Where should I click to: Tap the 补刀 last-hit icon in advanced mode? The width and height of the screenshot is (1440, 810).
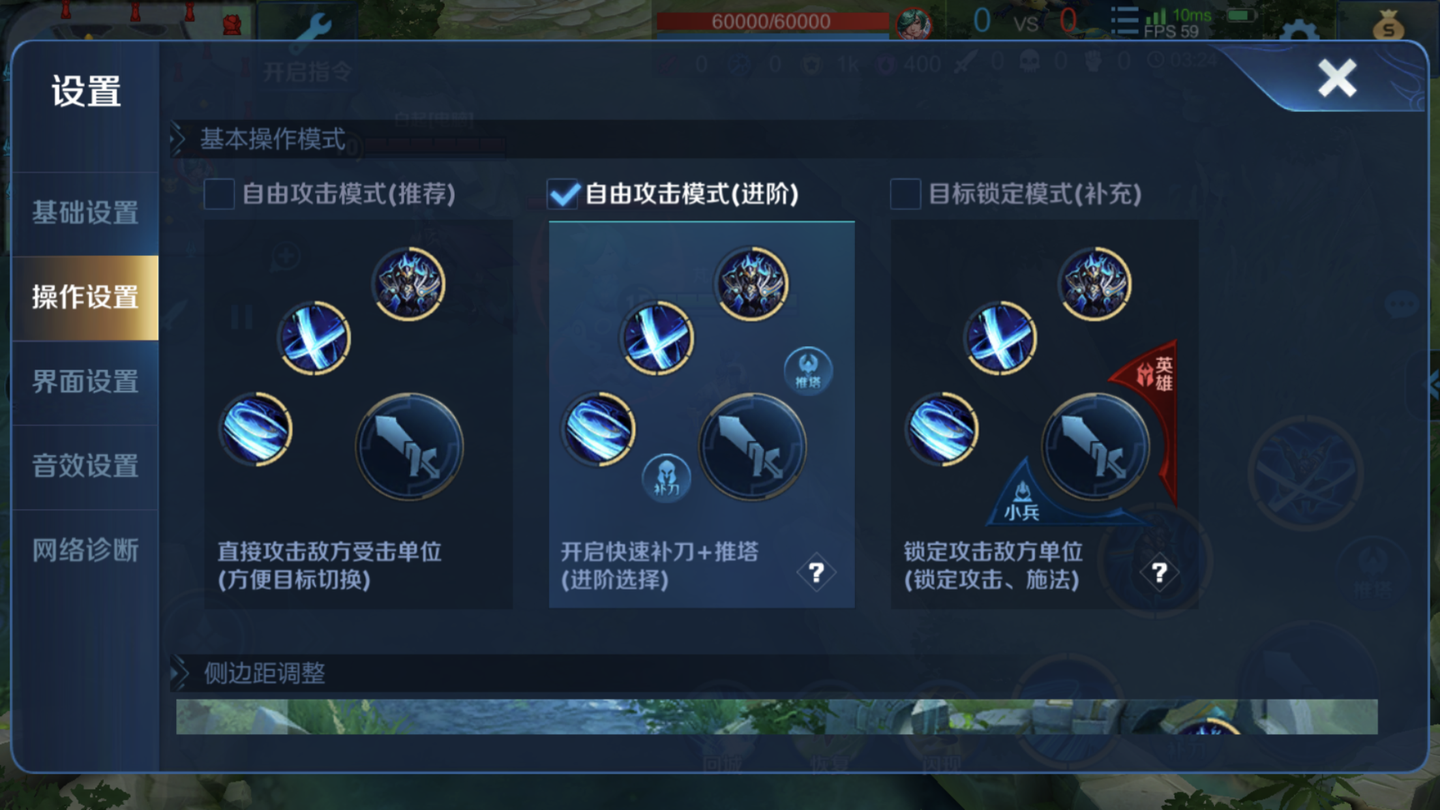point(667,478)
